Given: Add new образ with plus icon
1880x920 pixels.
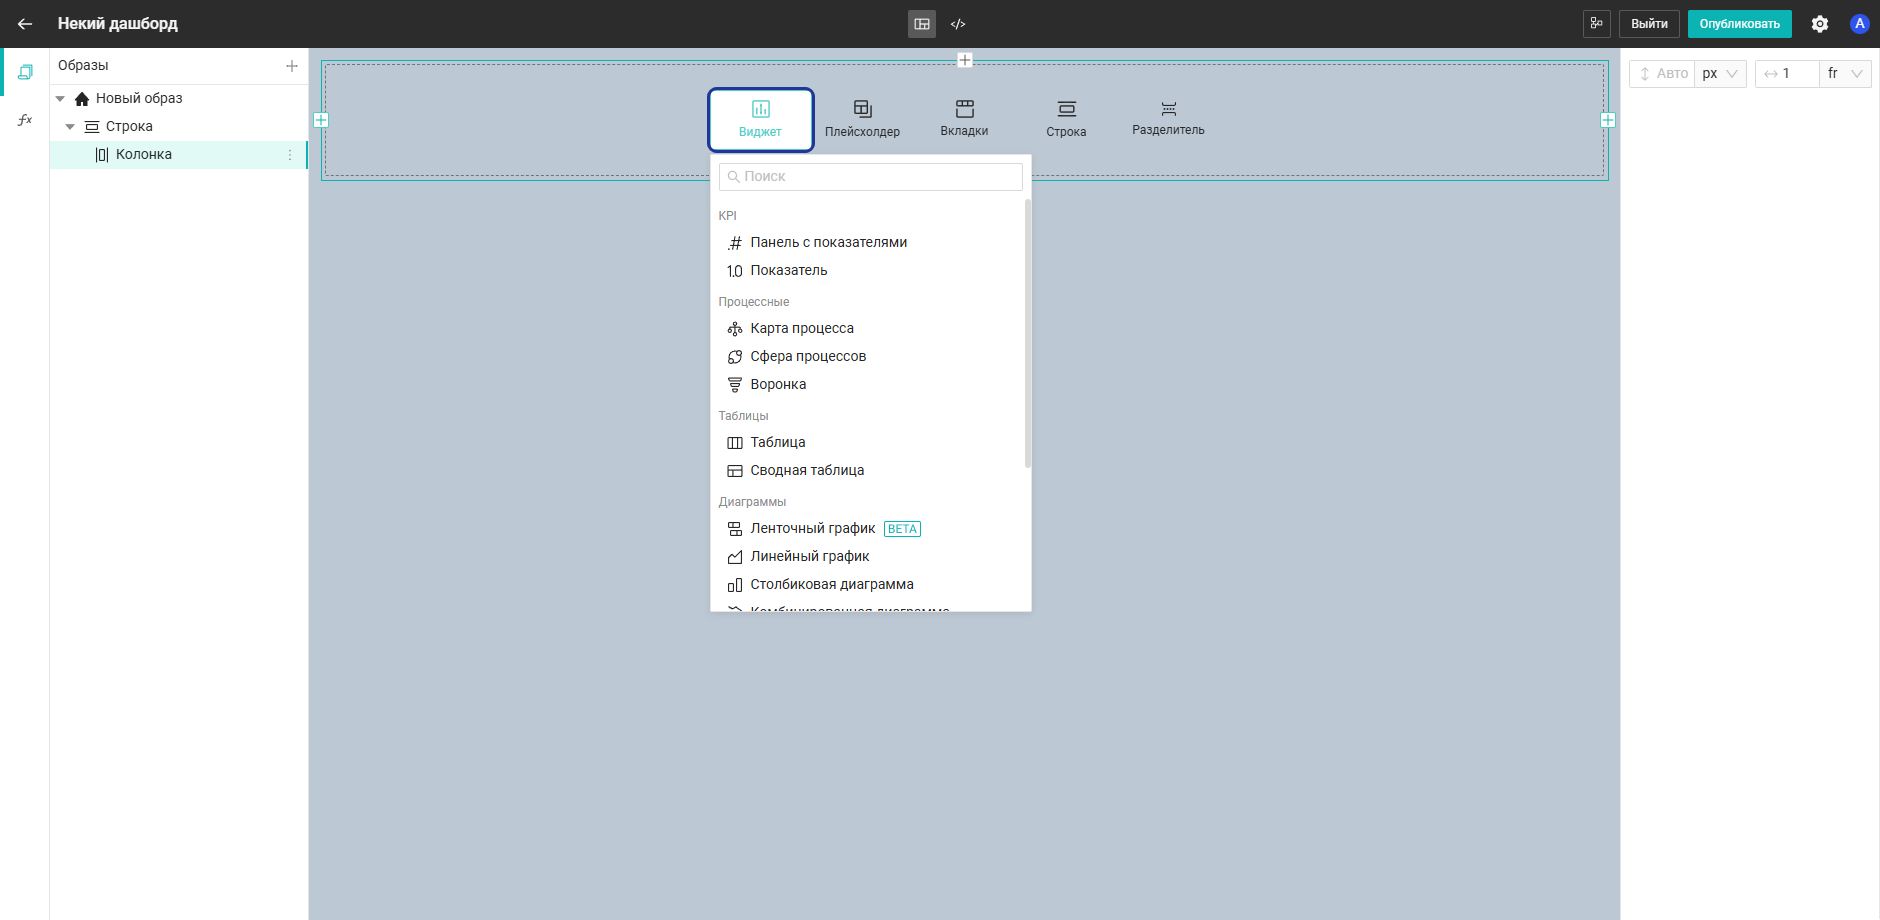Looking at the screenshot, I should 292,66.
